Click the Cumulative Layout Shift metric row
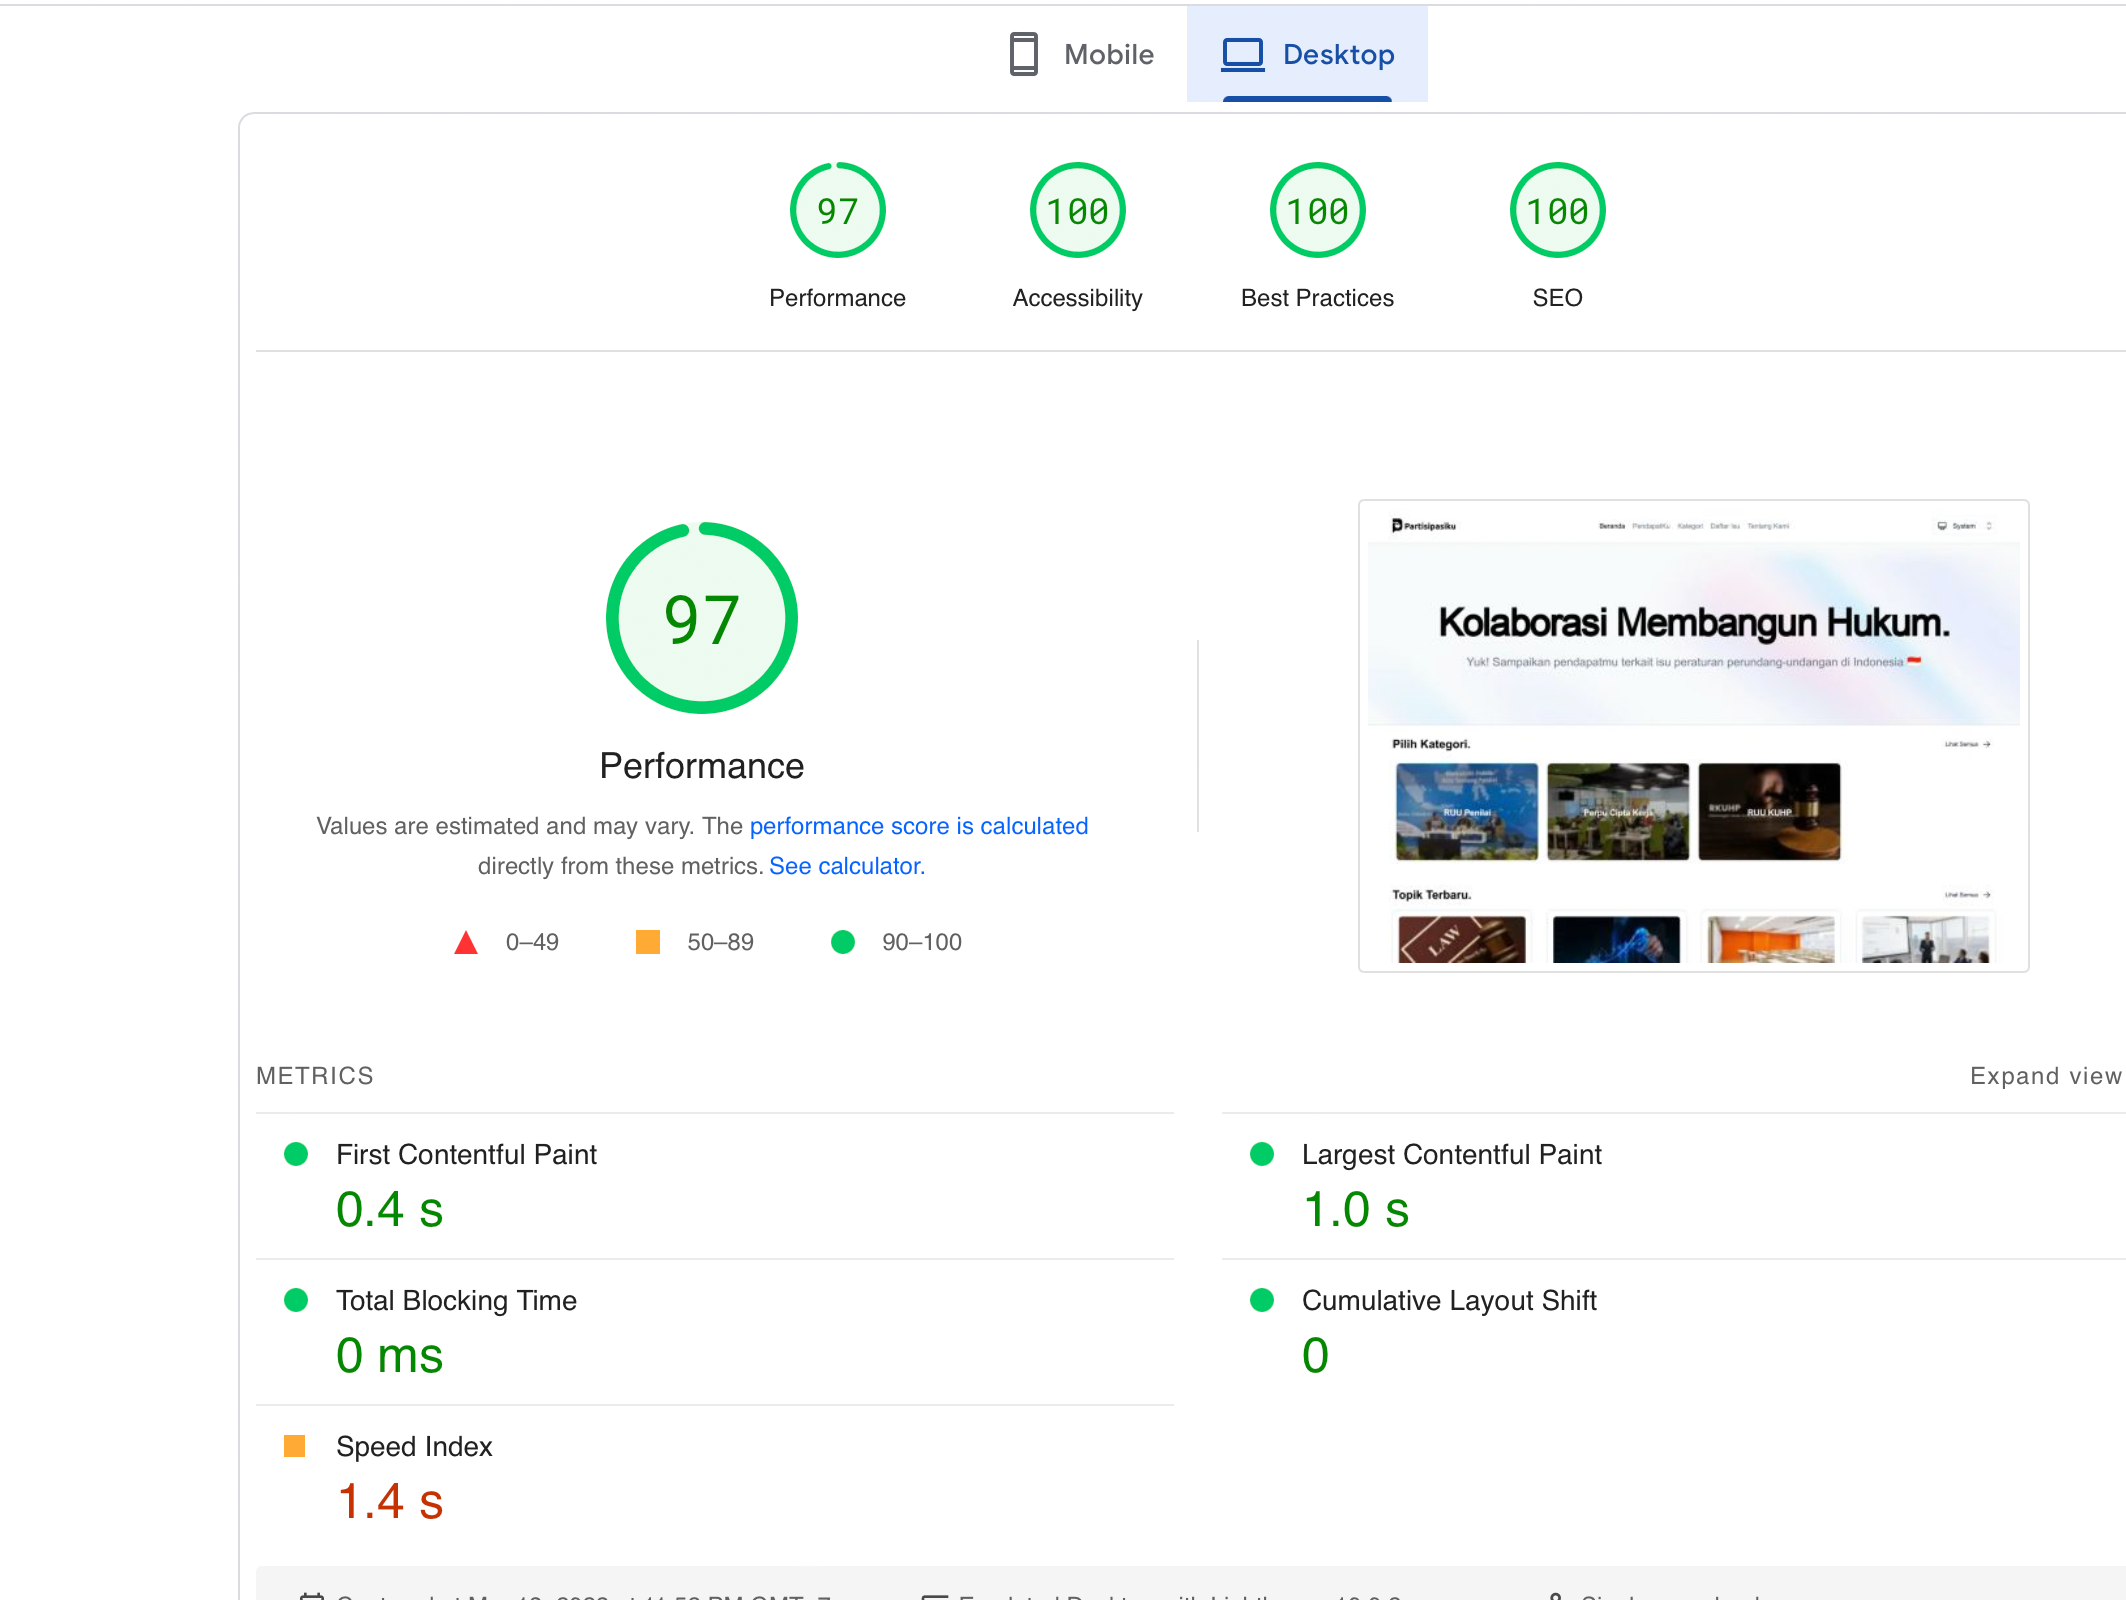This screenshot has width=2126, height=1600. pyautogui.click(x=1448, y=1301)
